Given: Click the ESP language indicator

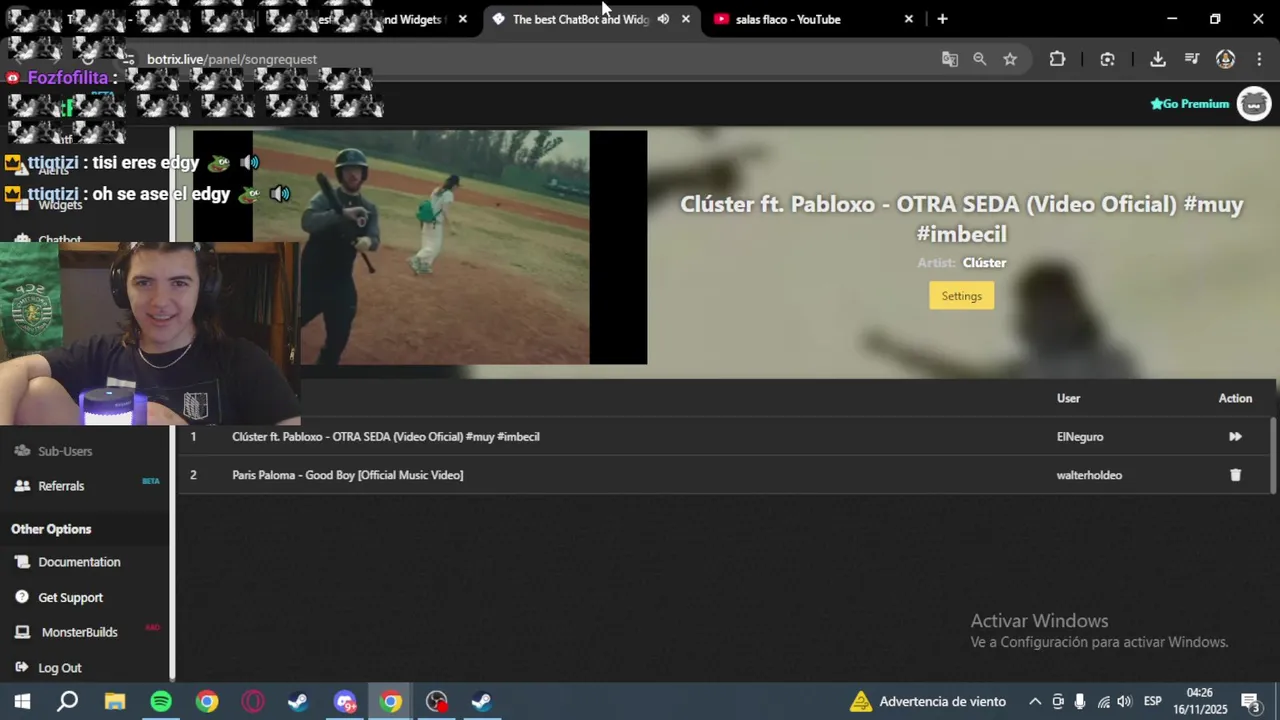Looking at the screenshot, I should pos(1152,701).
